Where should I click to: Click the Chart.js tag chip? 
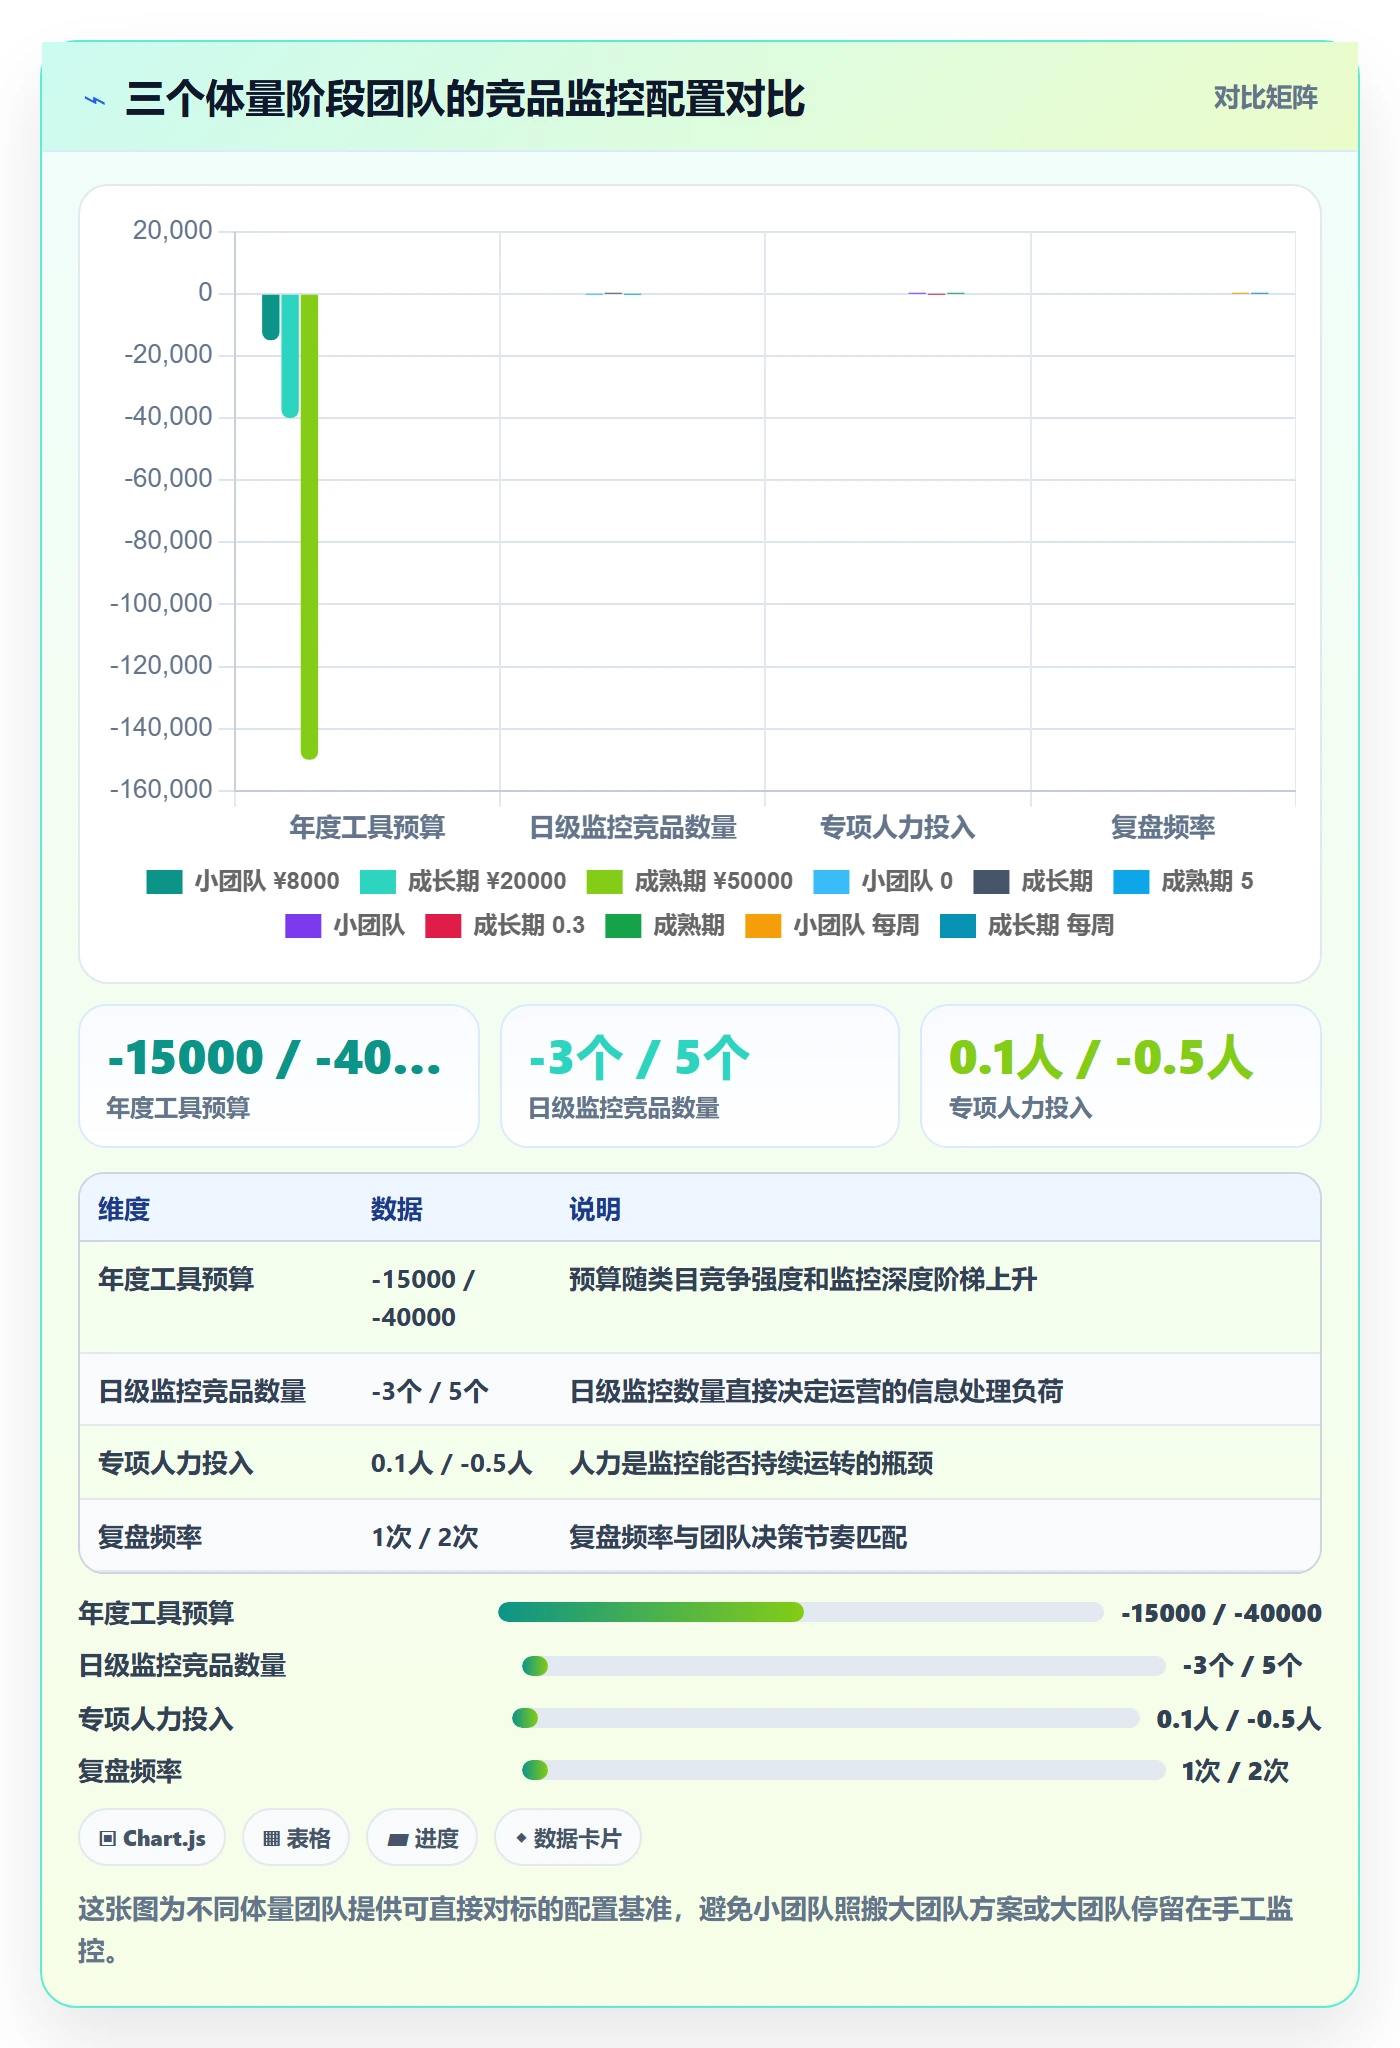pyautogui.click(x=152, y=1838)
